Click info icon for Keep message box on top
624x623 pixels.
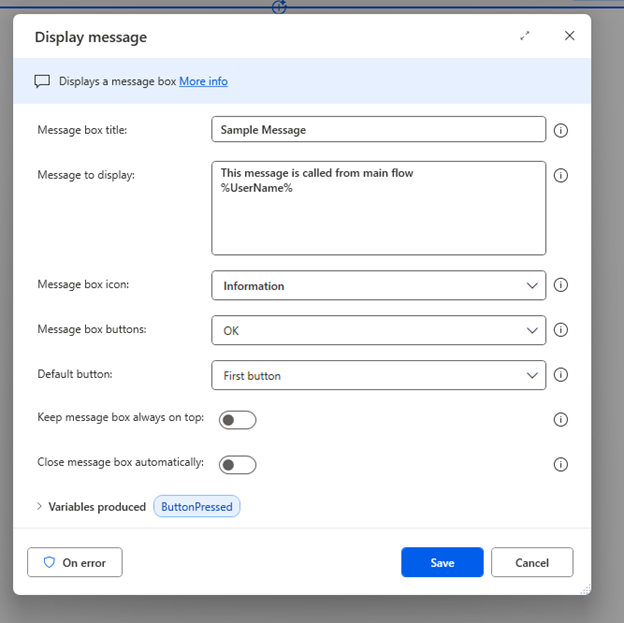pyautogui.click(x=561, y=420)
